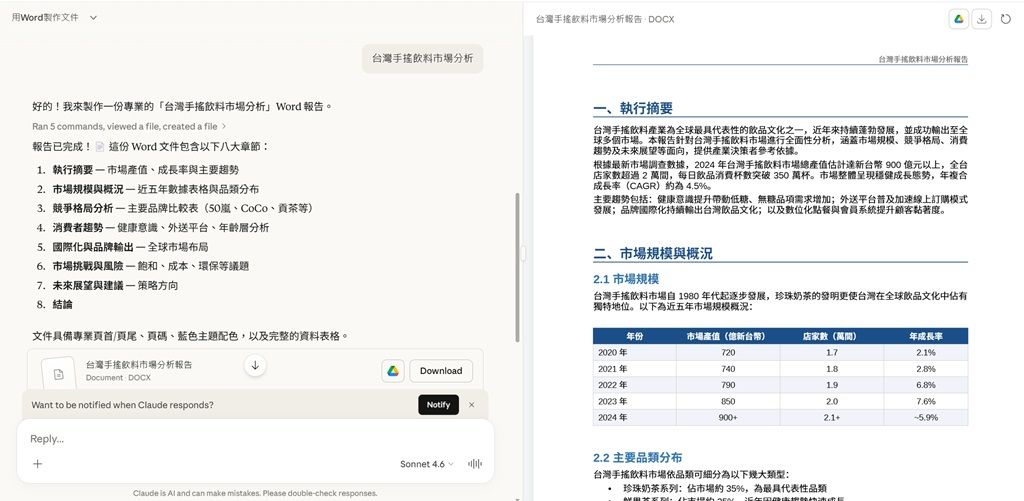Click the chat panel scrollbar
Screen dimensions: 1024x501
click(x=518, y=268)
